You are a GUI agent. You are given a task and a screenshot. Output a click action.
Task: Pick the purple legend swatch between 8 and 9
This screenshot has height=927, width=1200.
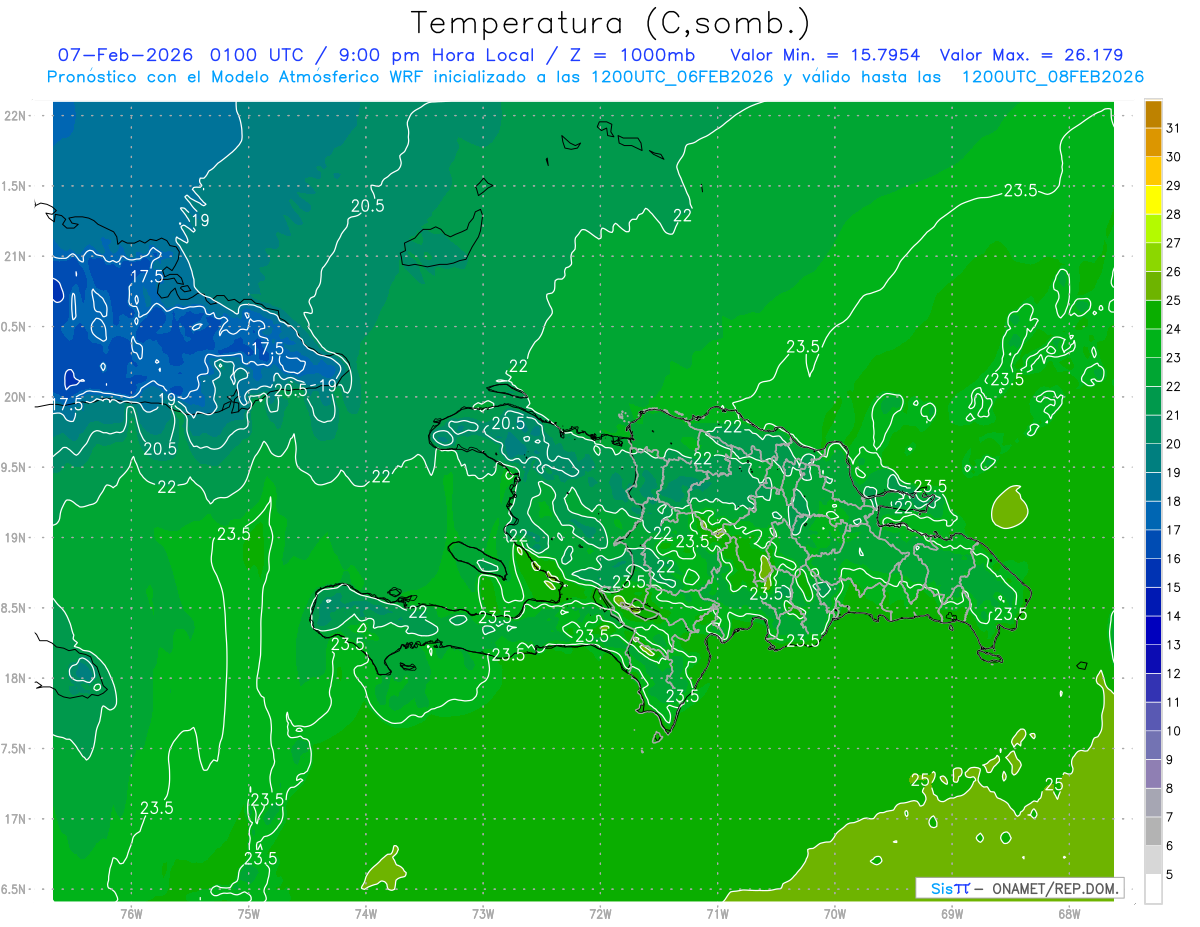pos(1154,774)
